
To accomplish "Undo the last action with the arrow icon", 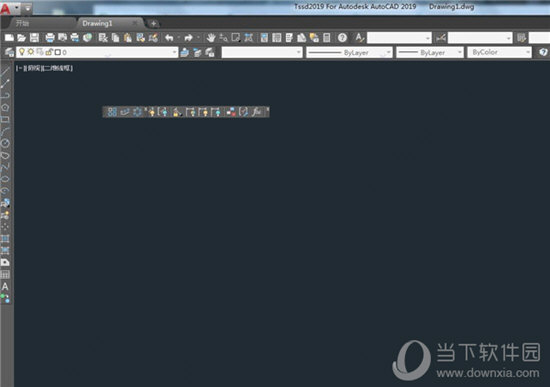I will click(169, 38).
